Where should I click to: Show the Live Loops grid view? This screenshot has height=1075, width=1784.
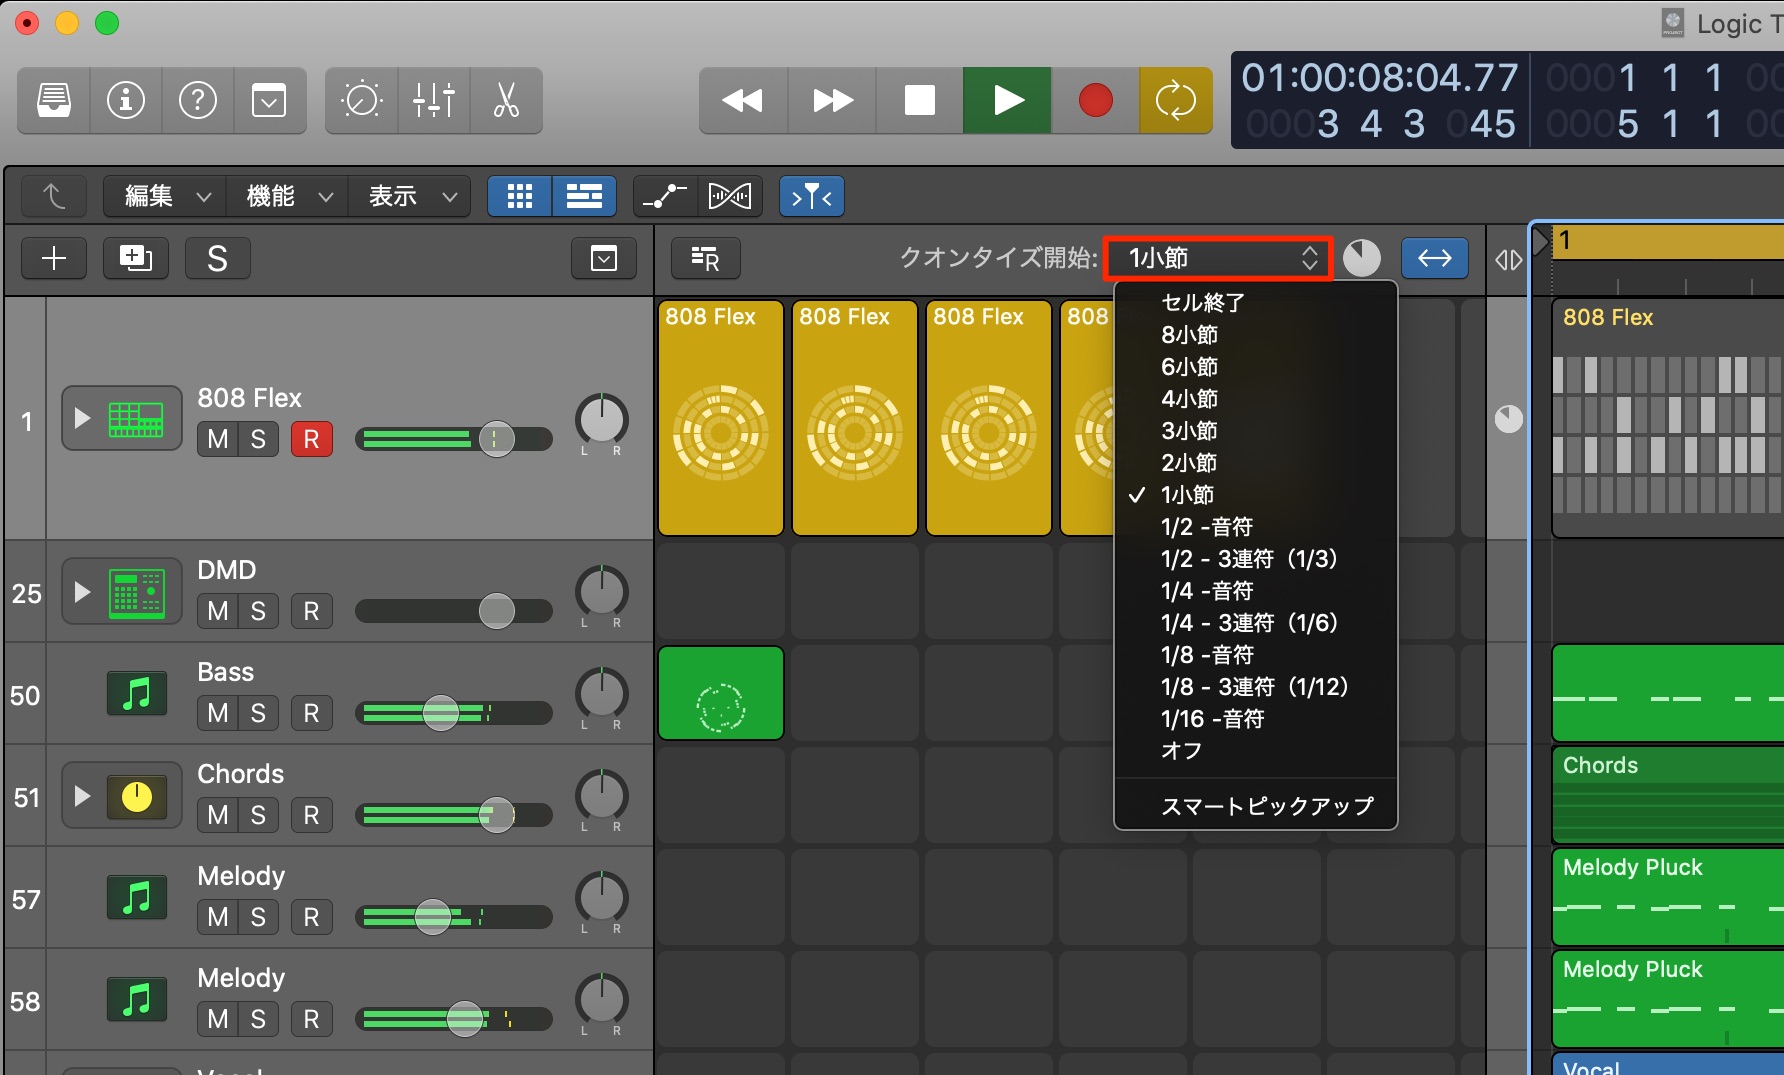tap(519, 196)
